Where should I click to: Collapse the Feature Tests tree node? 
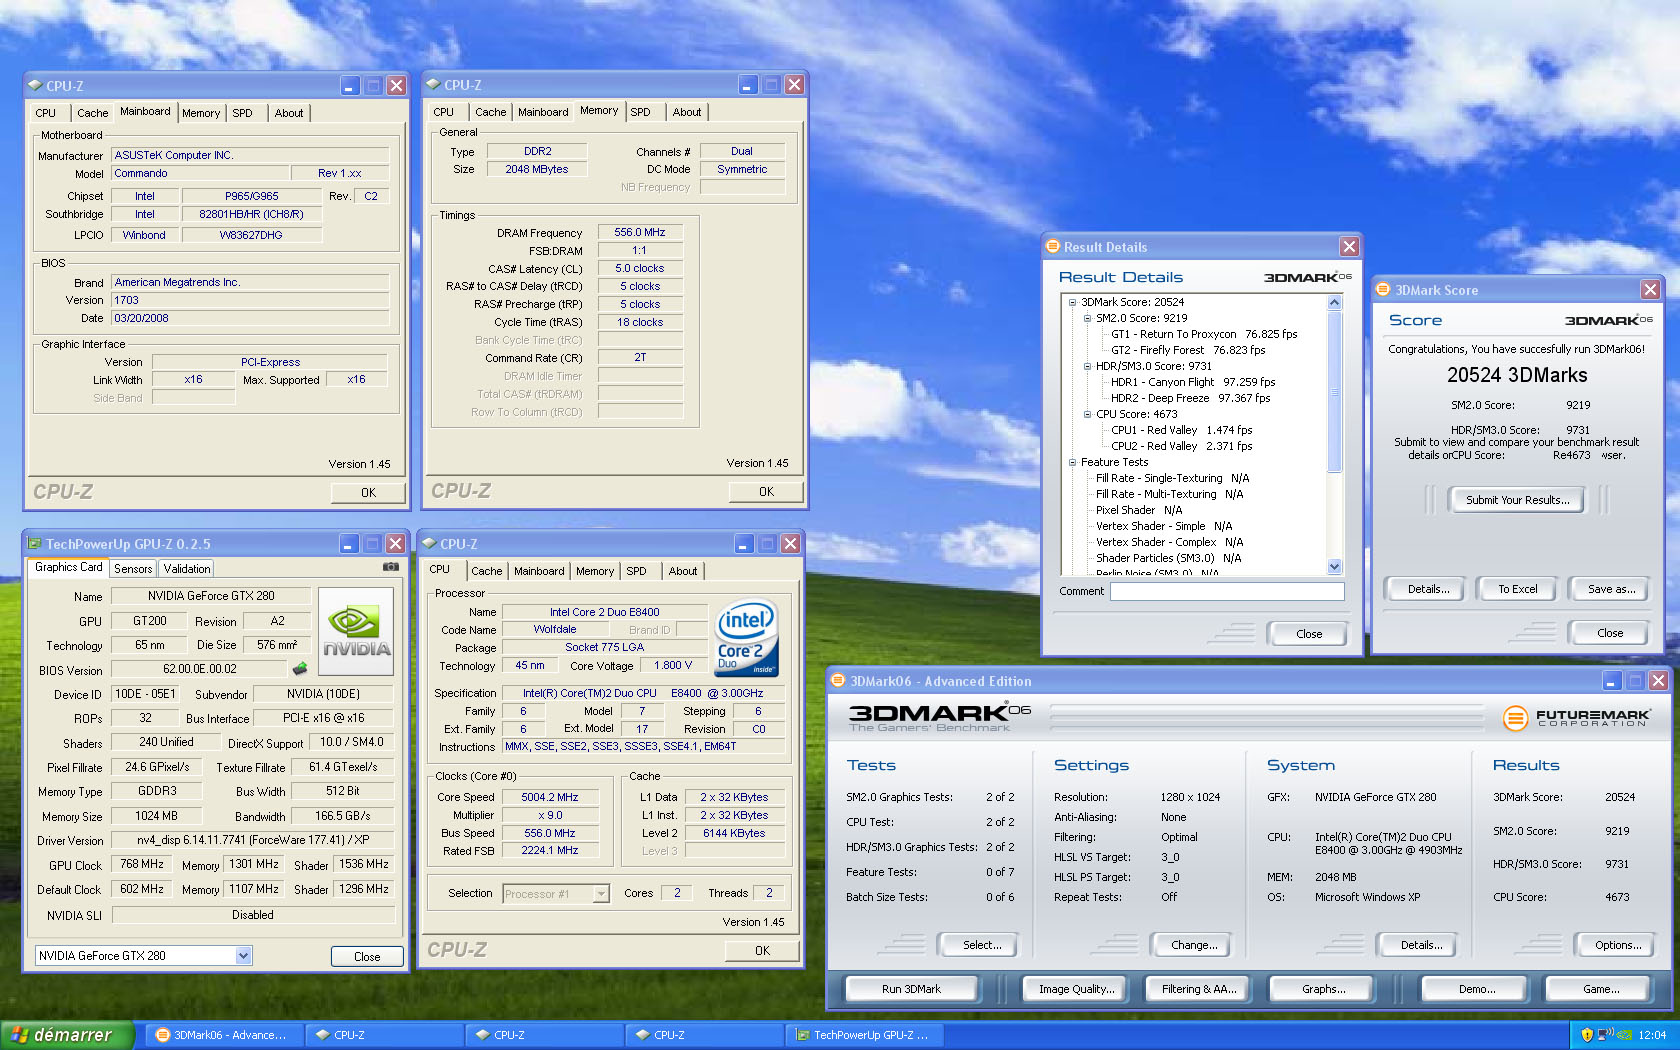coord(1072,462)
